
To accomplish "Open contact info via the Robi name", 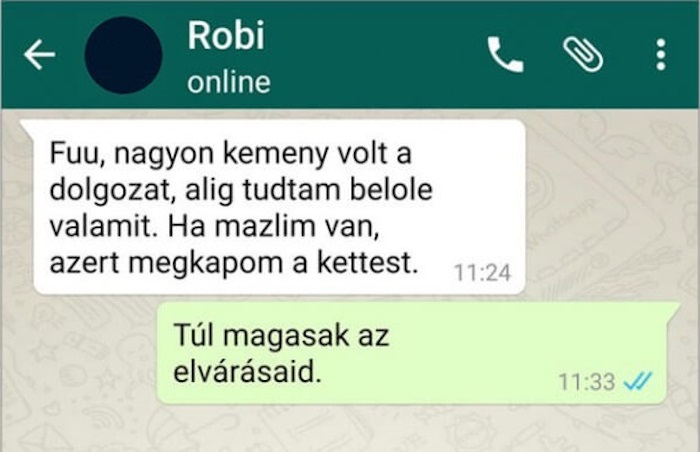I will (226, 35).
